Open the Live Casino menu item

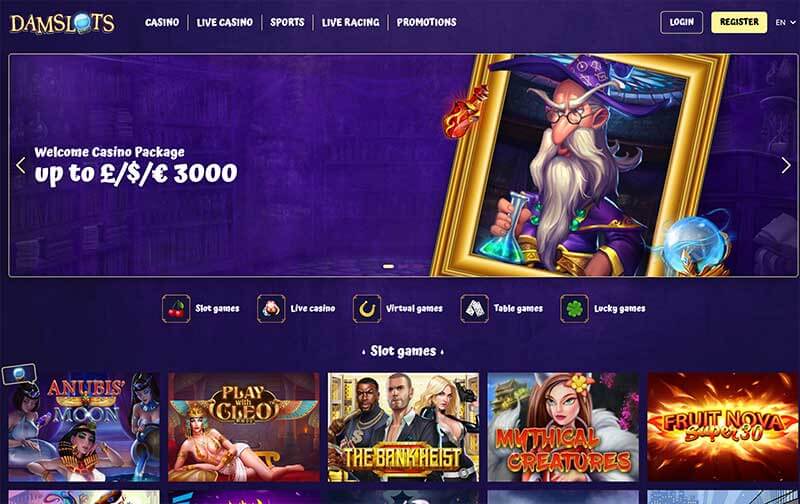coord(224,22)
